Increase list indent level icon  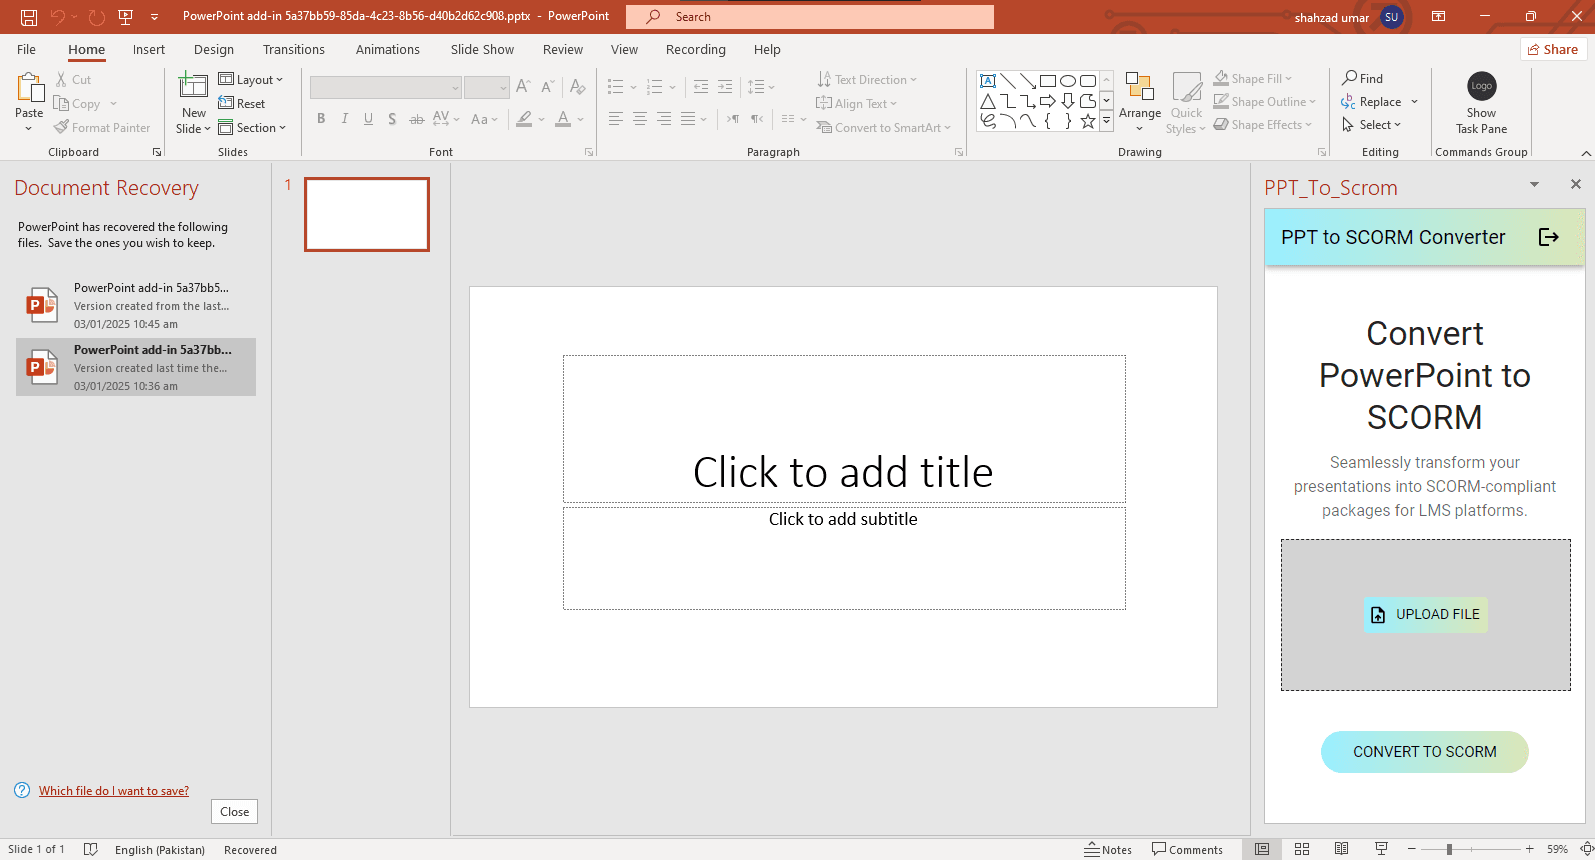725,87
